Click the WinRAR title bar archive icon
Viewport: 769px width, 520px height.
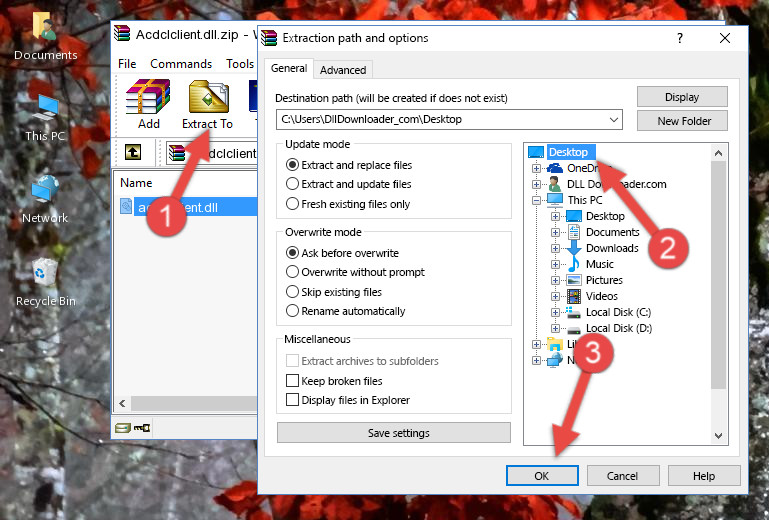point(122,34)
